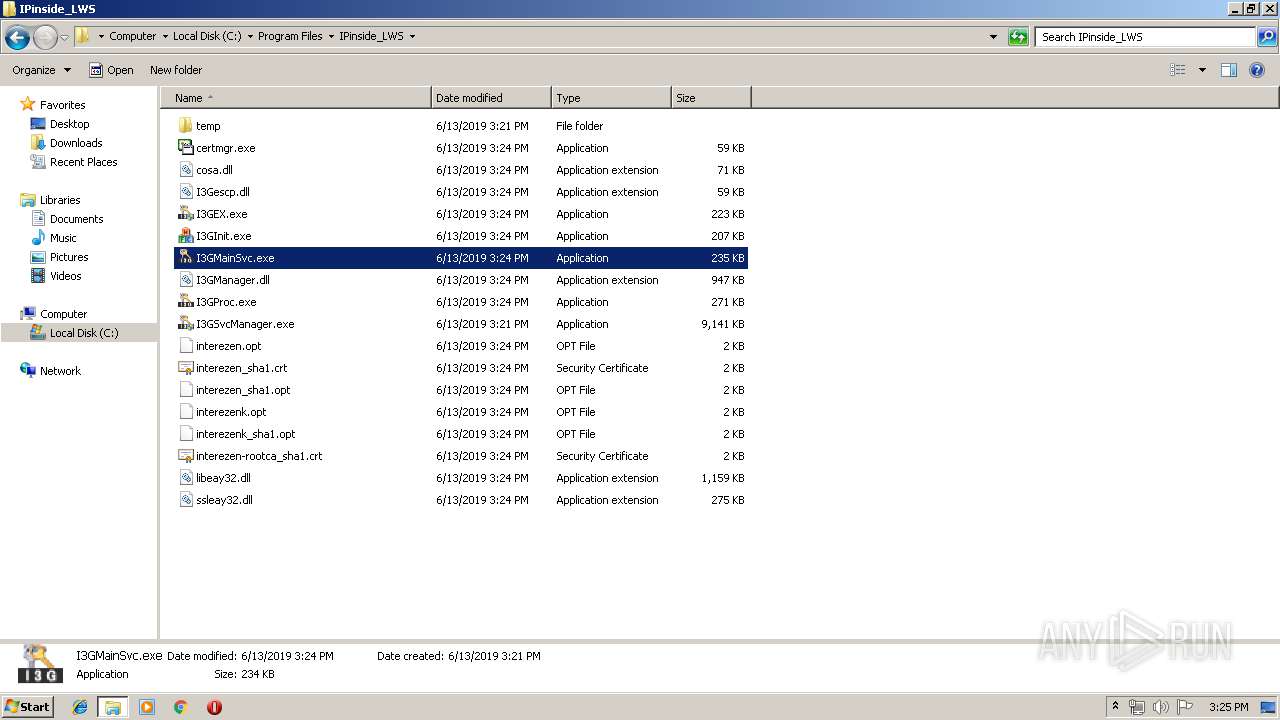Open the recent pages dropdown arrow
This screenshot has width=1280, height=720.
(64, 38)
